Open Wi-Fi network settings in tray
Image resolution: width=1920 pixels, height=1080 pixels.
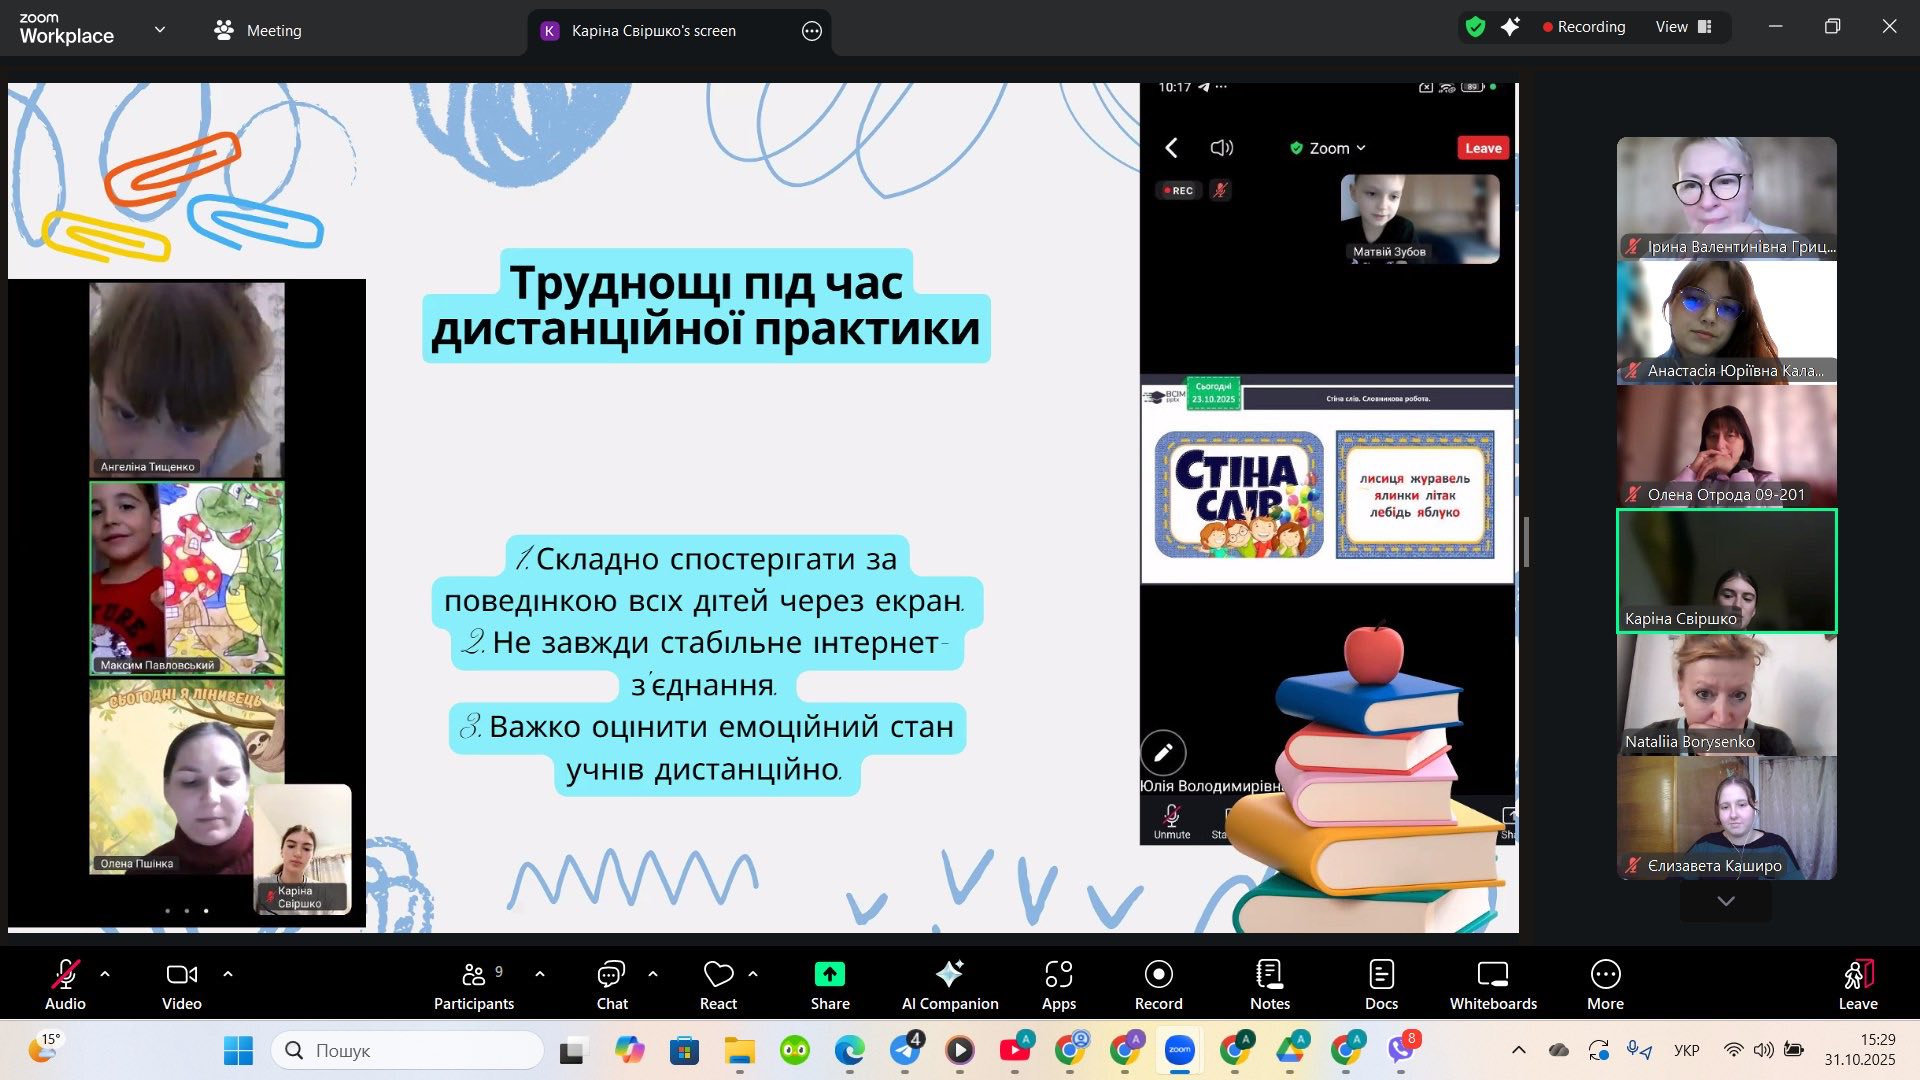click(x=1734, y=1051)
